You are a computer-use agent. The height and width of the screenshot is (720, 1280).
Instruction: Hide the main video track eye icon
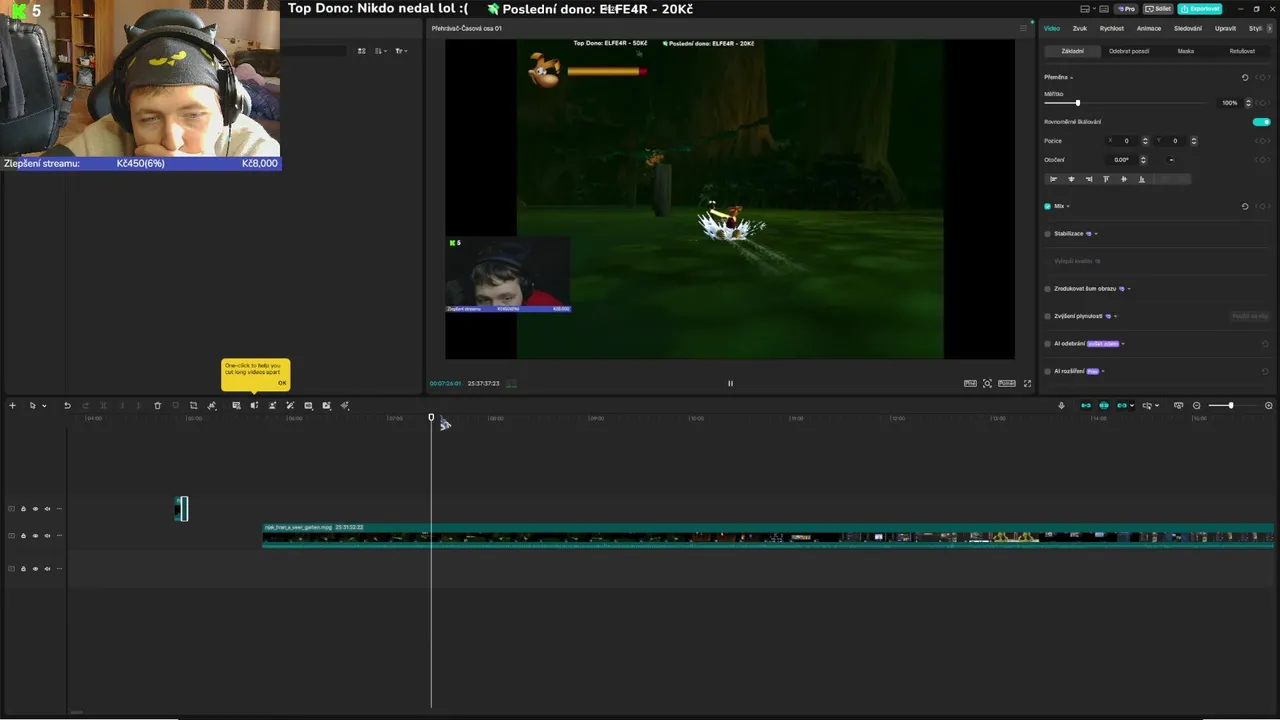35,536
